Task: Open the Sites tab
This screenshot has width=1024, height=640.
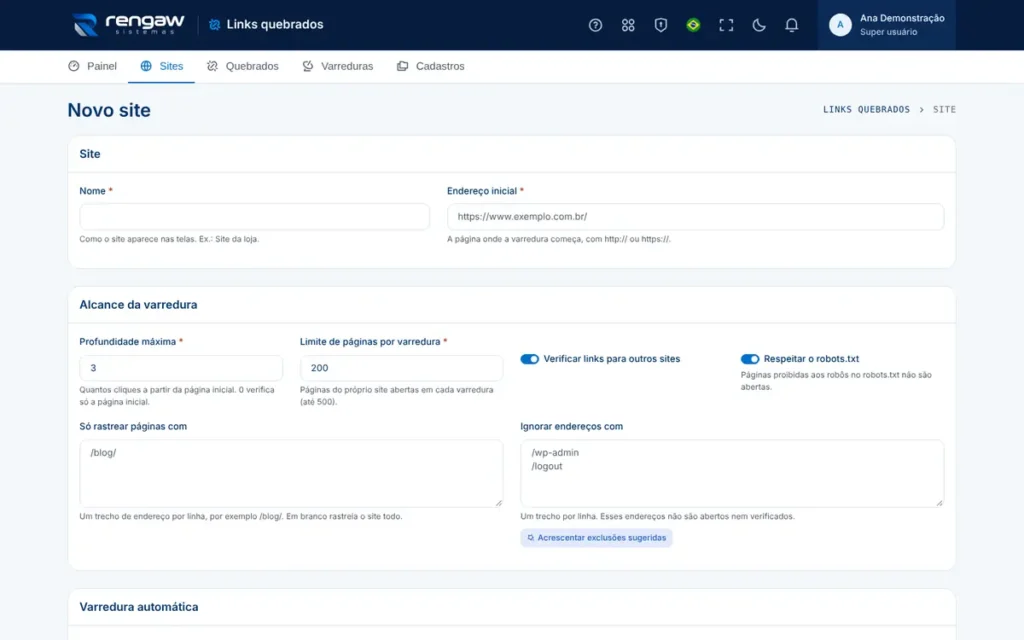Action: tap(161, 66)
